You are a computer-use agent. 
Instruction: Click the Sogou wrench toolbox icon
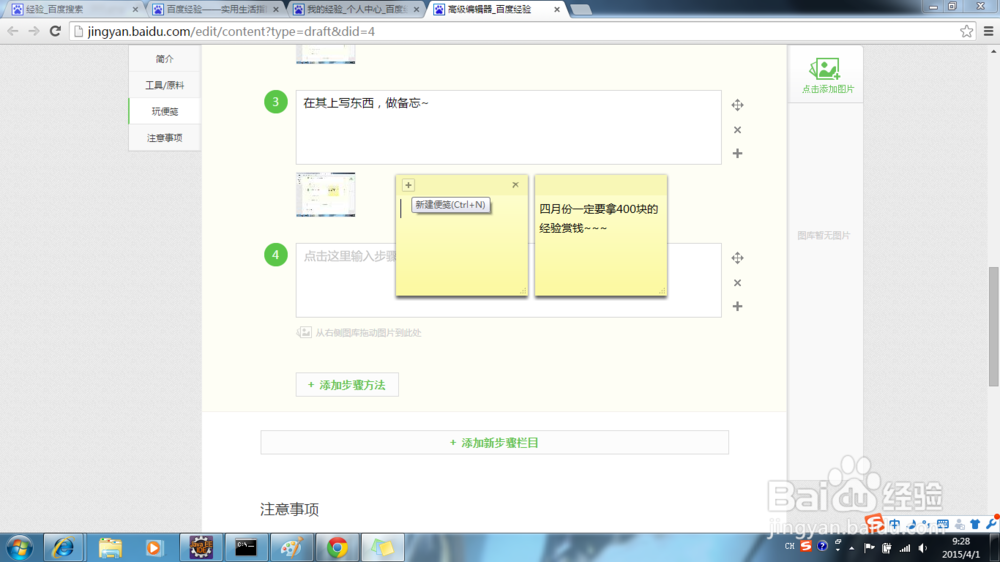click(991, 524)
